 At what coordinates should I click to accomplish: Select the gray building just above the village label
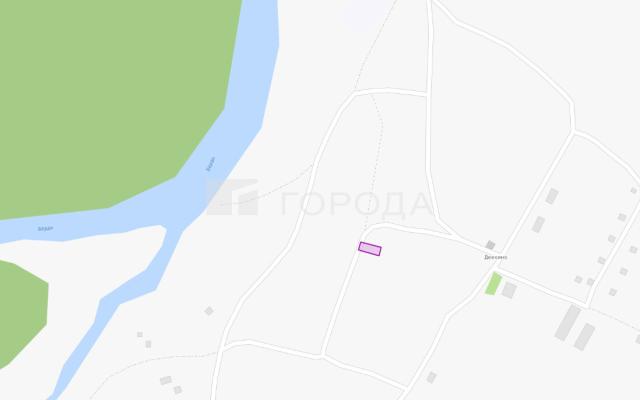[490, 245]
